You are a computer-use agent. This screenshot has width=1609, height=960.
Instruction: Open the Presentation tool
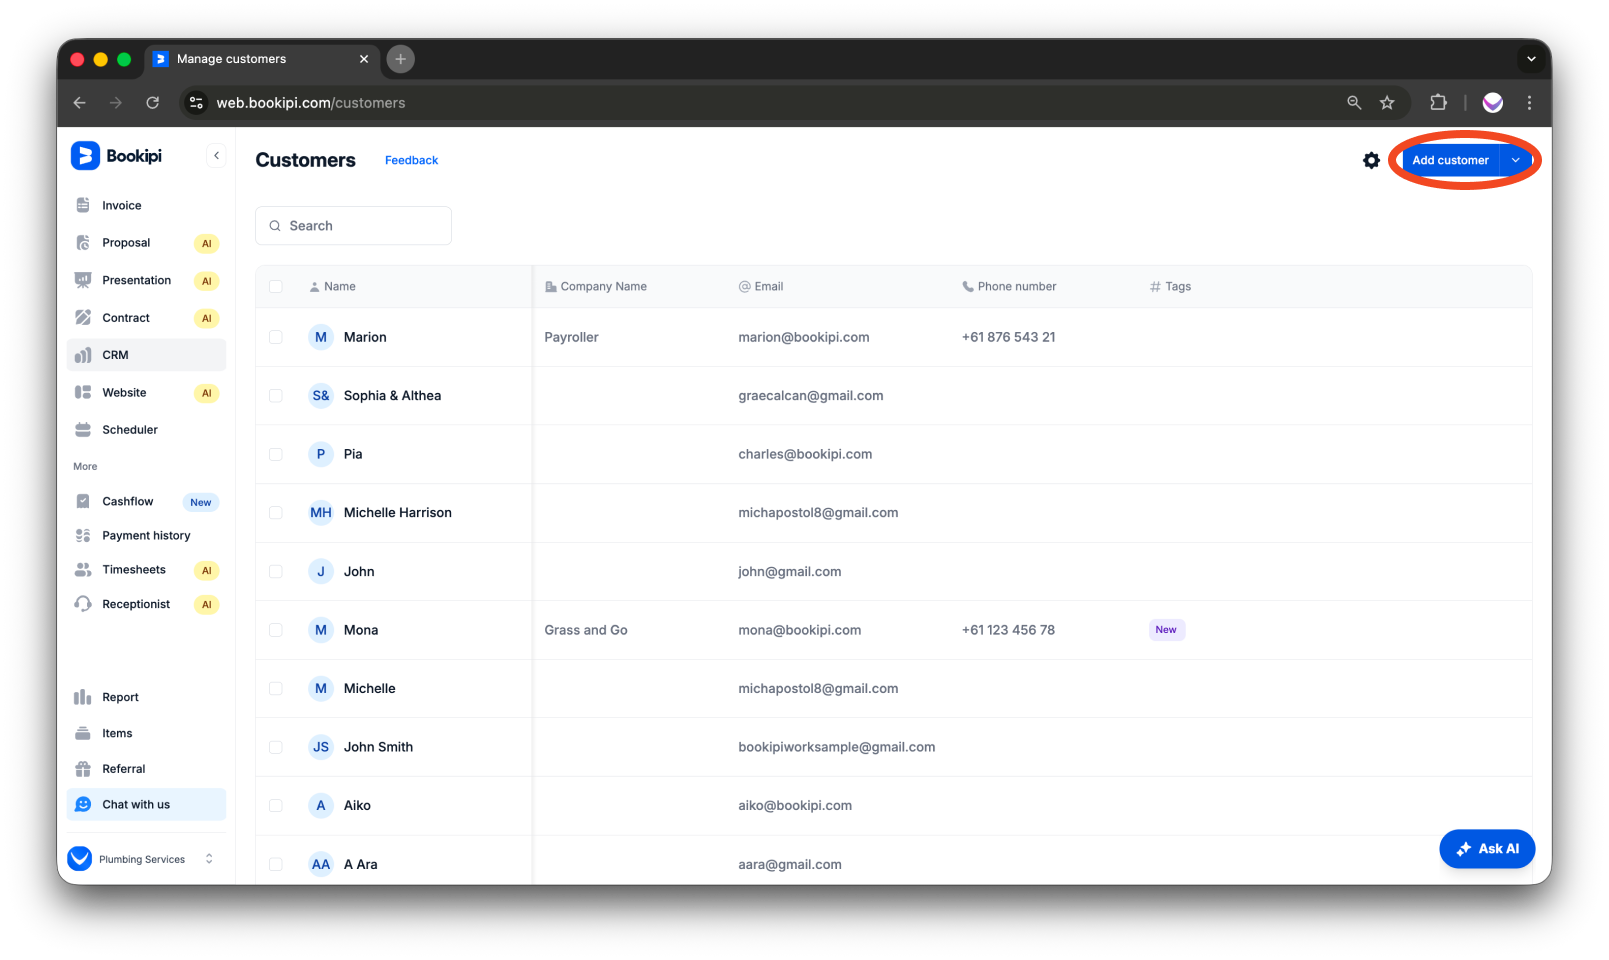[135, 280]
